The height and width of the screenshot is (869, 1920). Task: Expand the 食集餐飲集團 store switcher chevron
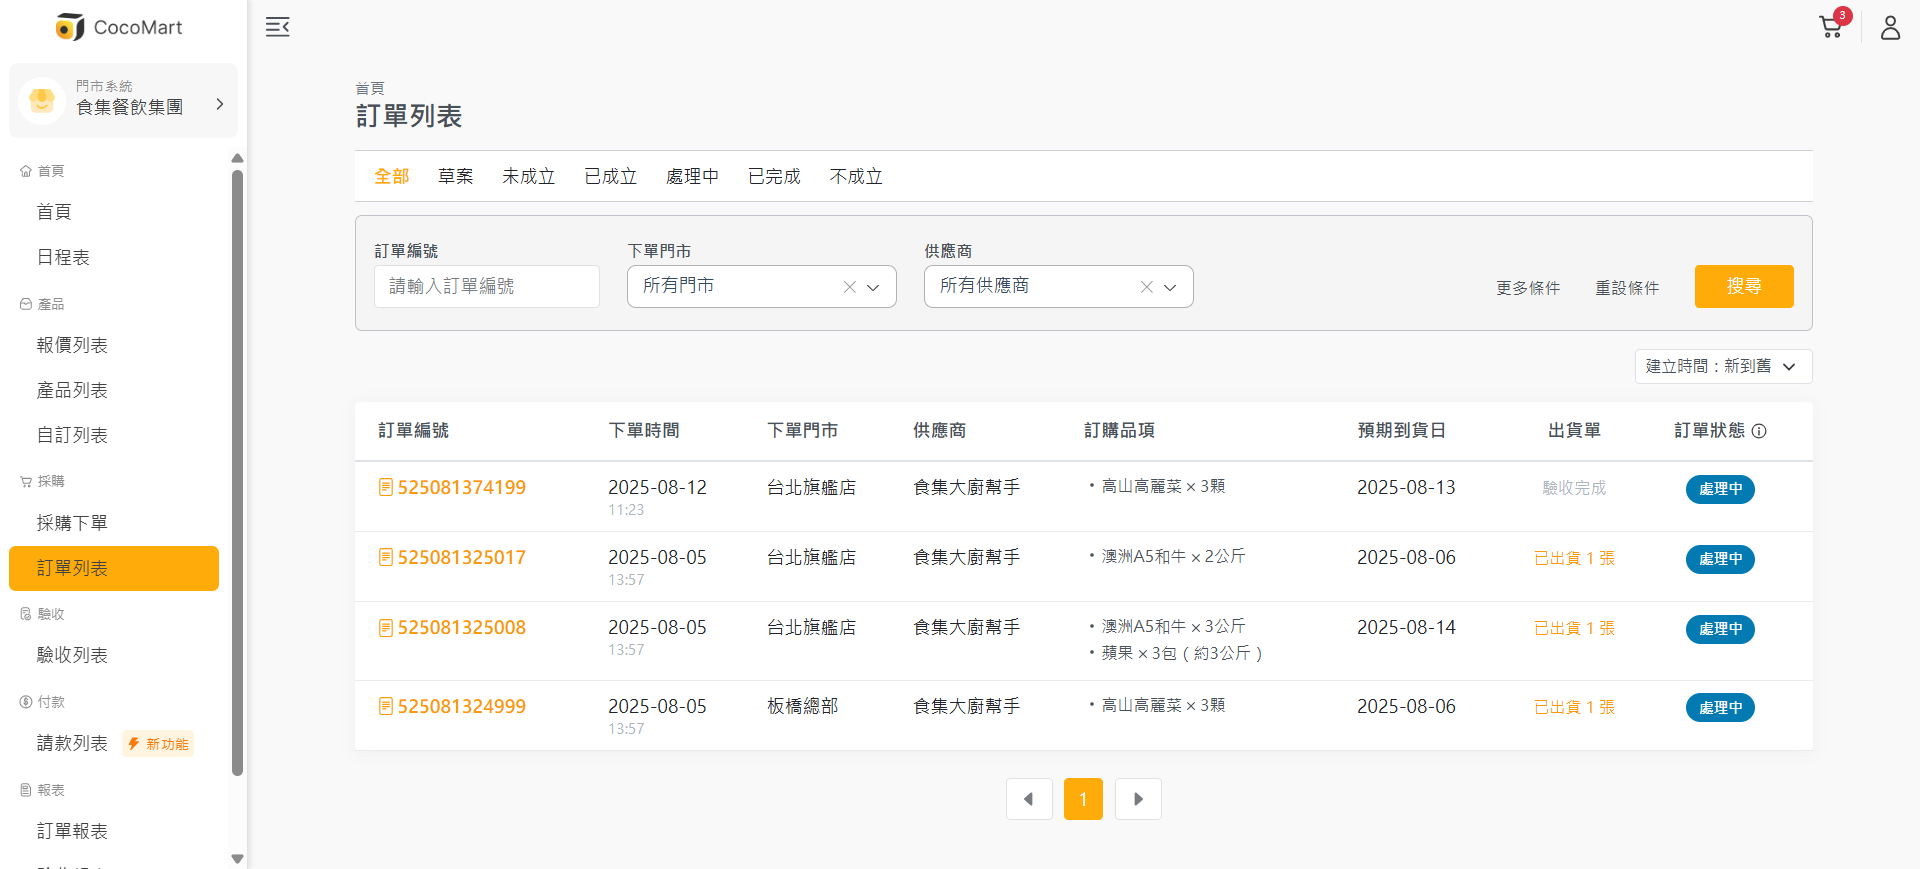[x=220, y=104]
